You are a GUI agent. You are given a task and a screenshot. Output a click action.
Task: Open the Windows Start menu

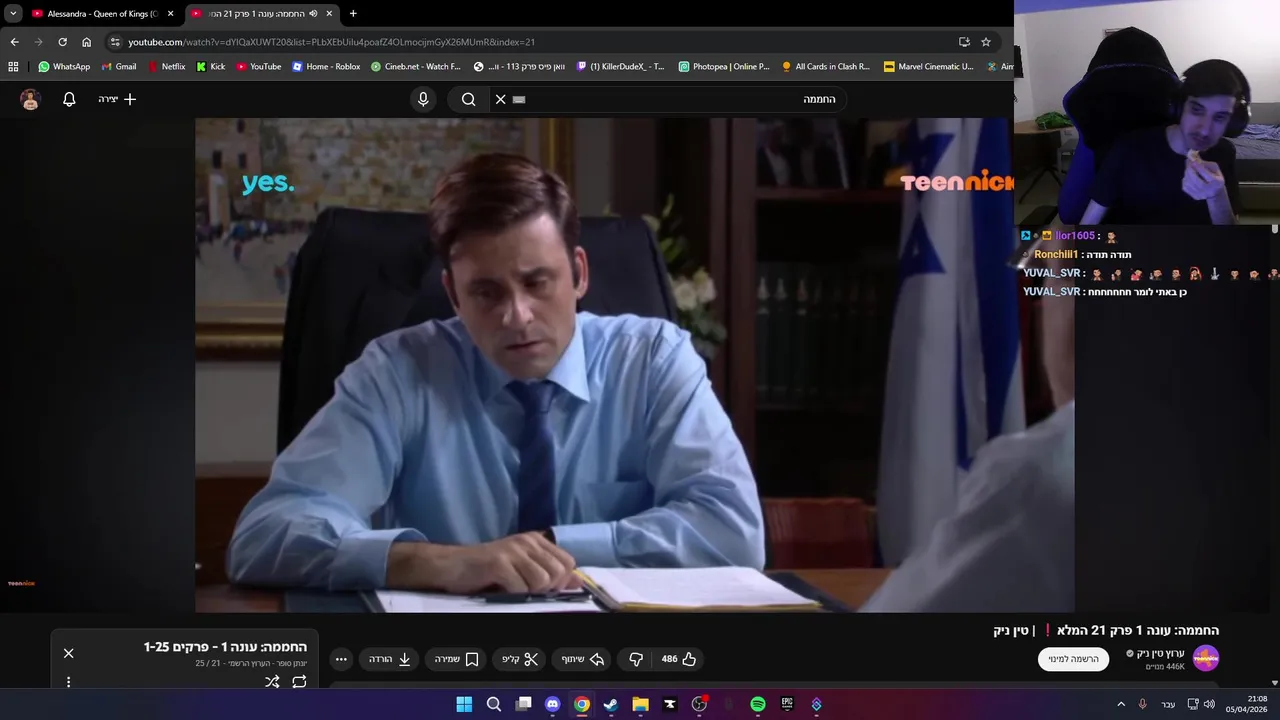coord(464,704)
